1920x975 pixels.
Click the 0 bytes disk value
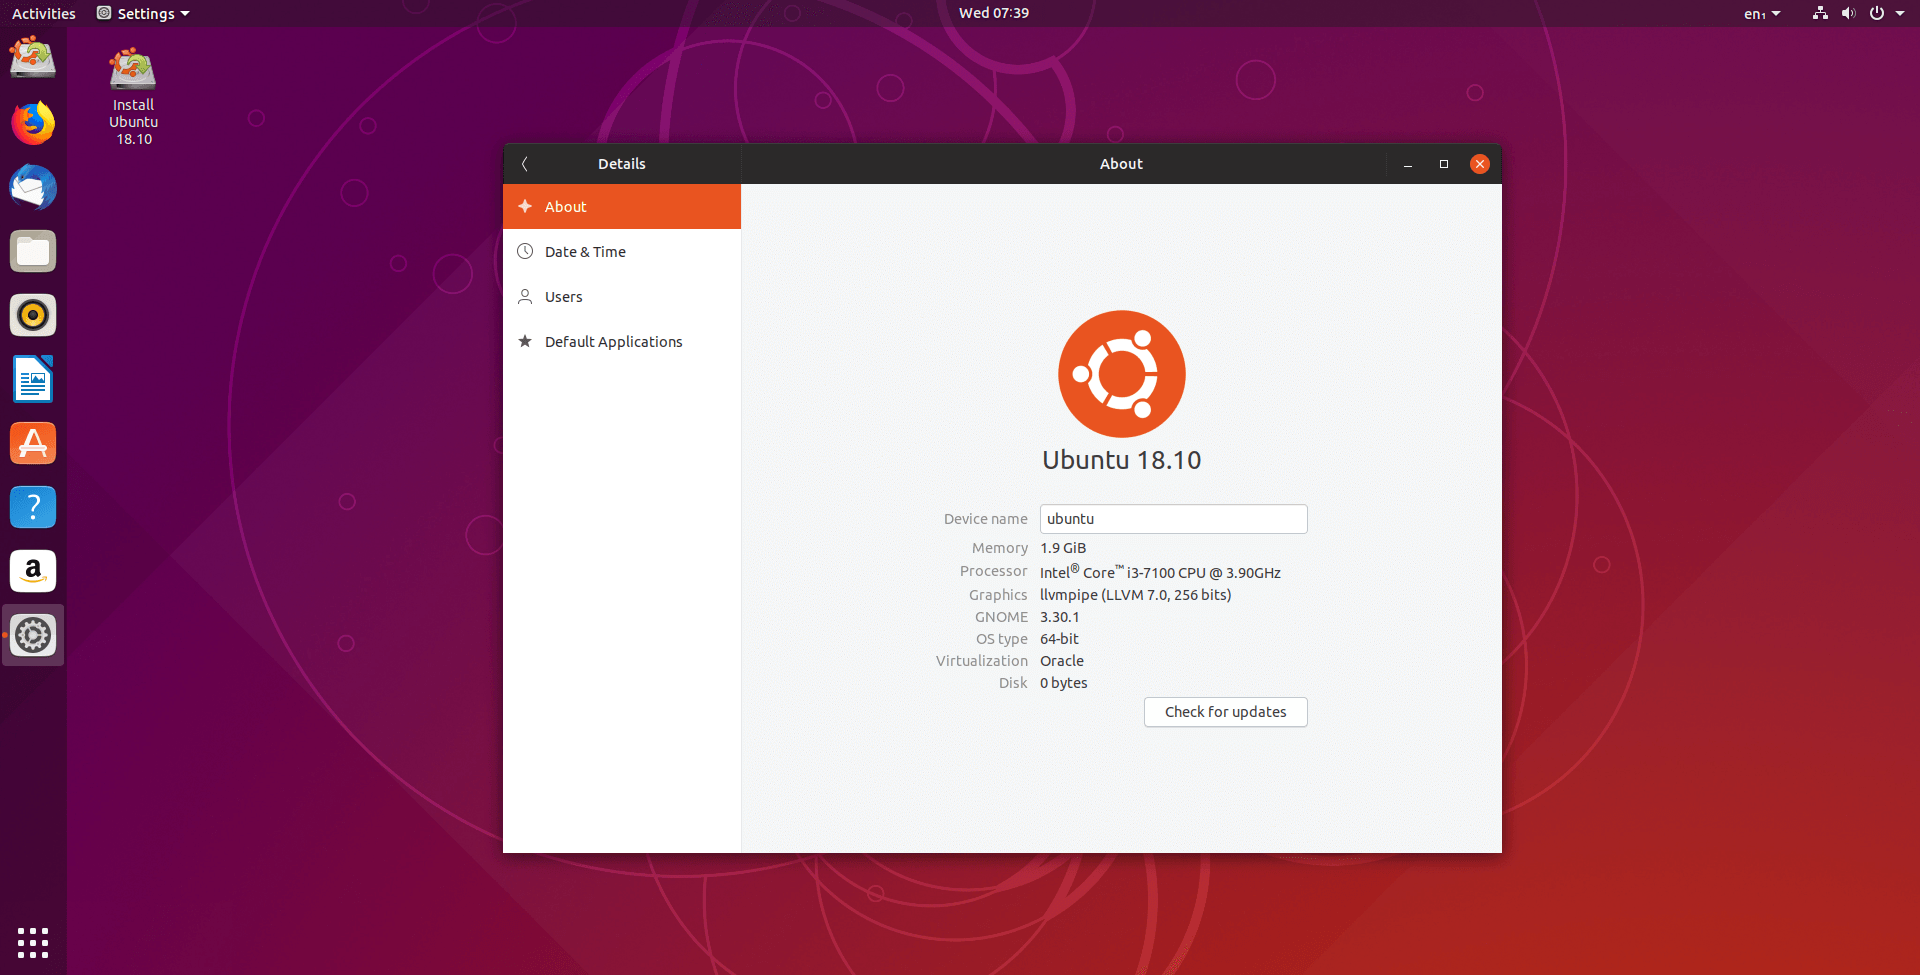pos(1064,683)
